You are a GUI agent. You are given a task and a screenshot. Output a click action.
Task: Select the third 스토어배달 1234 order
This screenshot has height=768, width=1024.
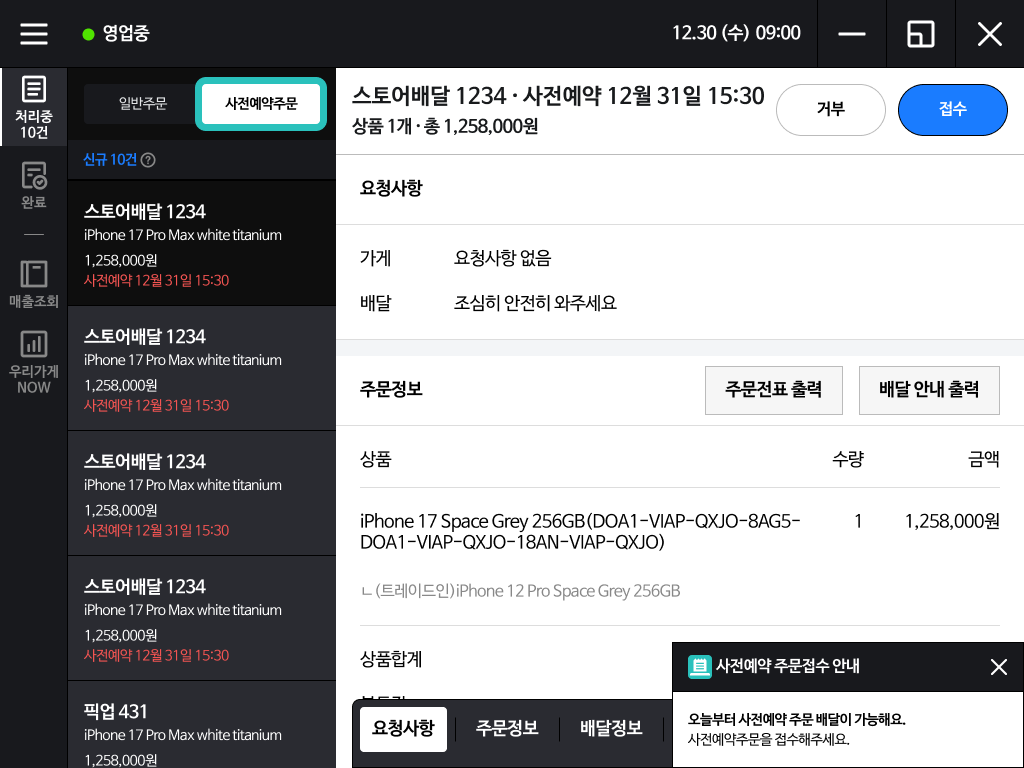coord(202,494)
